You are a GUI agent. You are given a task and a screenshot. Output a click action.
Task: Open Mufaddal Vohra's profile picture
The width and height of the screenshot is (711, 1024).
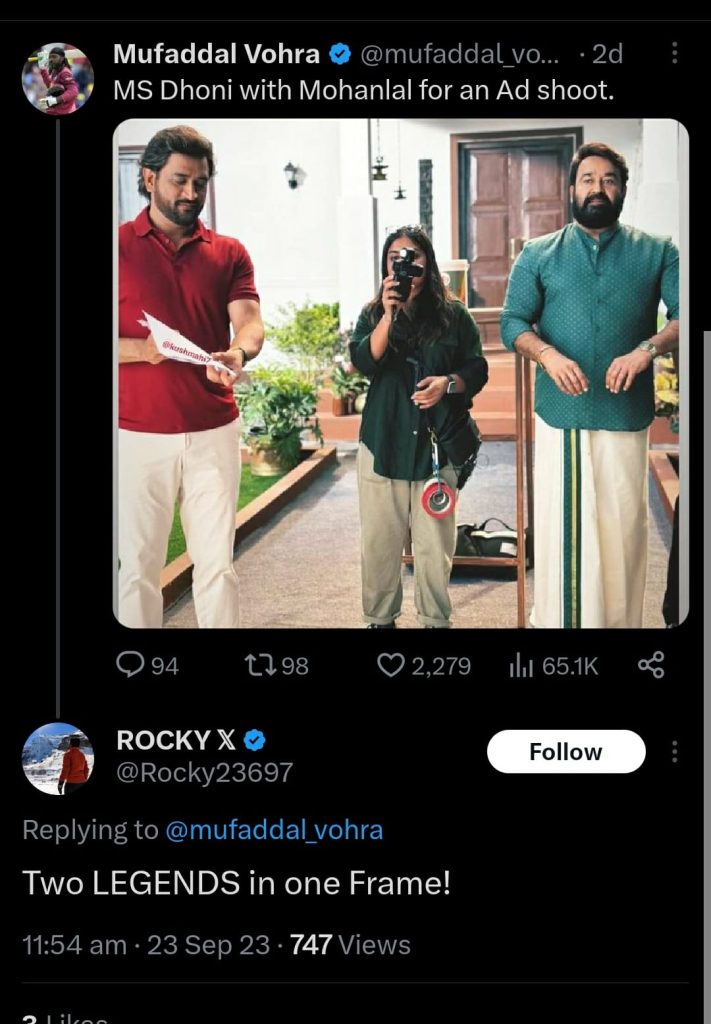(x=58, y=78)
